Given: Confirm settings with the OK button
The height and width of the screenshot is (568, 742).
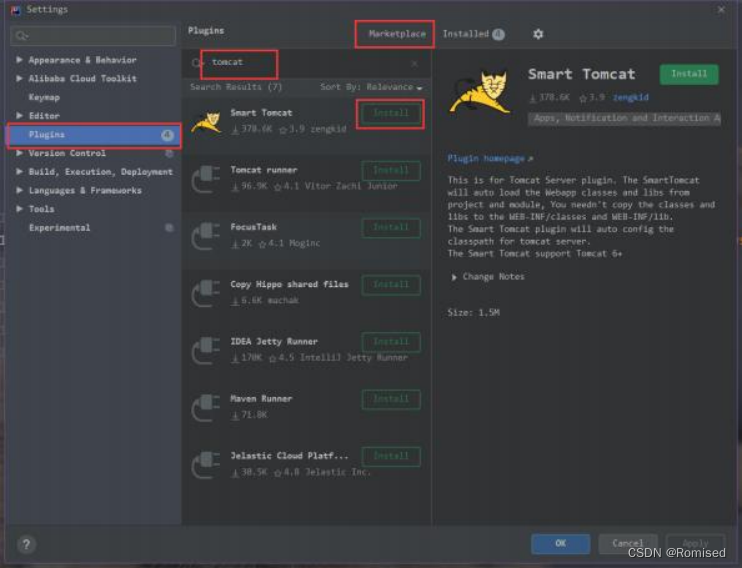Looking at the screenshot, I should click(560, 543).
